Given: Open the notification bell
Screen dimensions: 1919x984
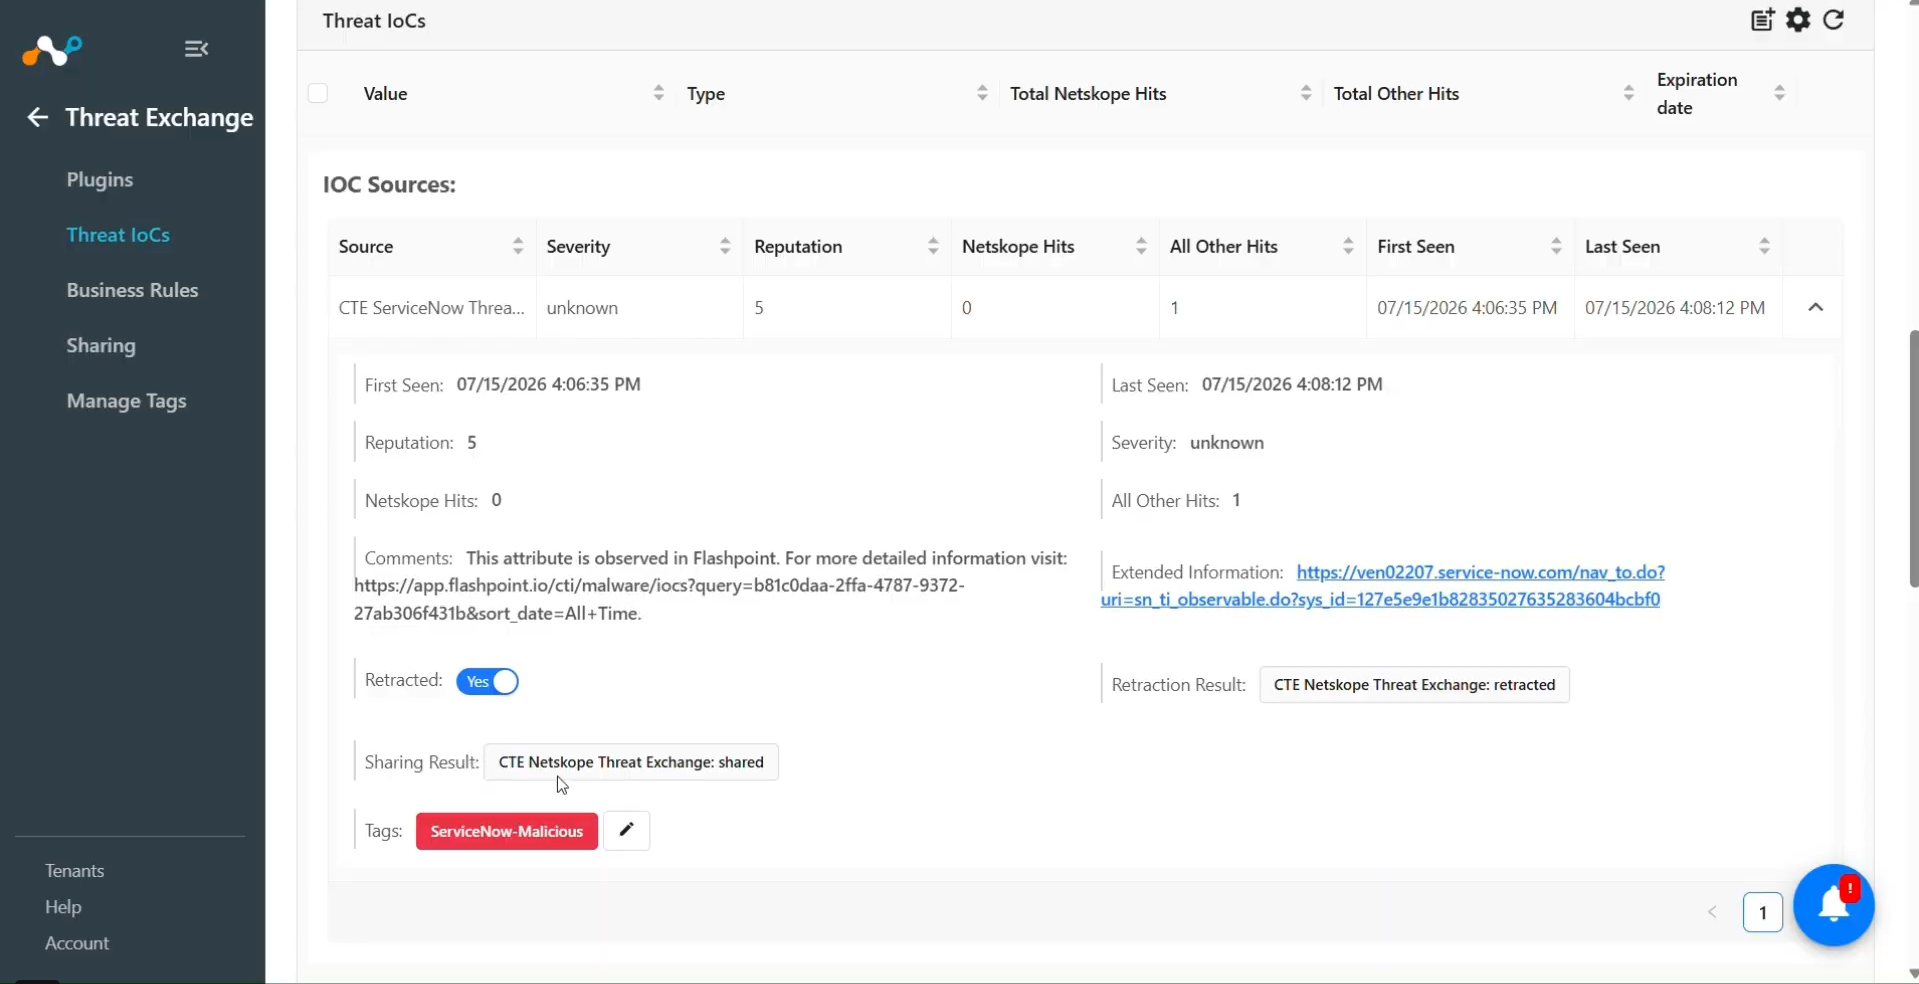Looking at the screenshot, I should tap(1833, 905).
